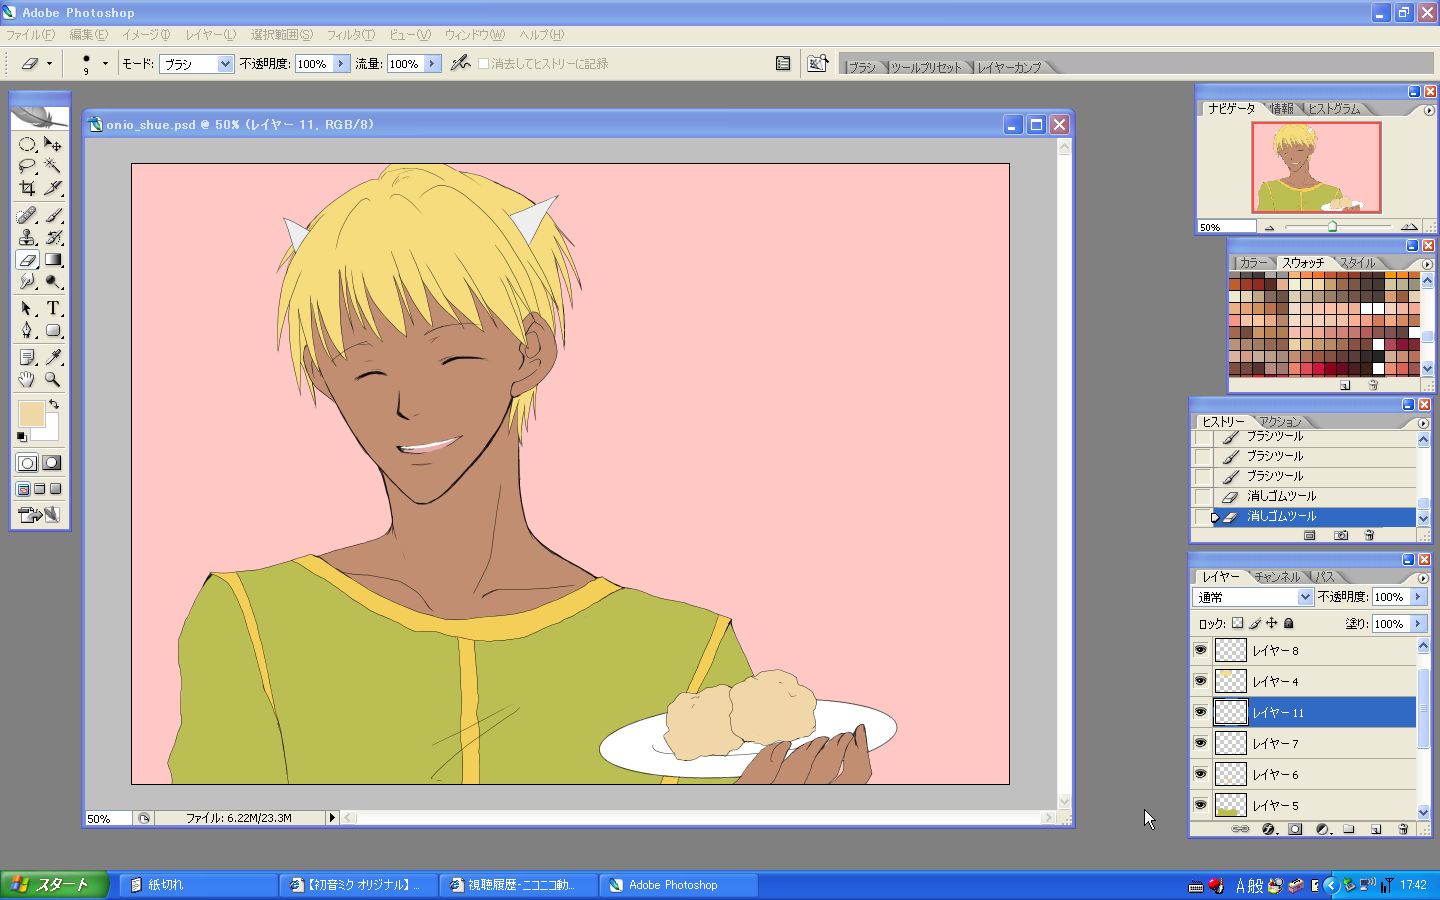Move the Navigator zoom slider
Viewport: 1440px width, 900px height.
(x=1332, y=227)
